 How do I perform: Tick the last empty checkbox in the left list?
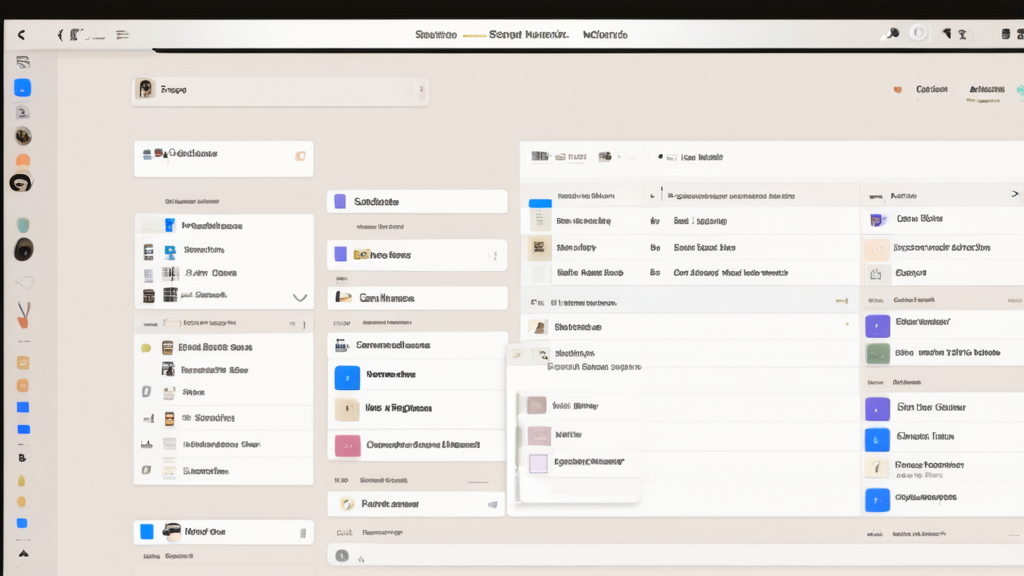[147, 469]
